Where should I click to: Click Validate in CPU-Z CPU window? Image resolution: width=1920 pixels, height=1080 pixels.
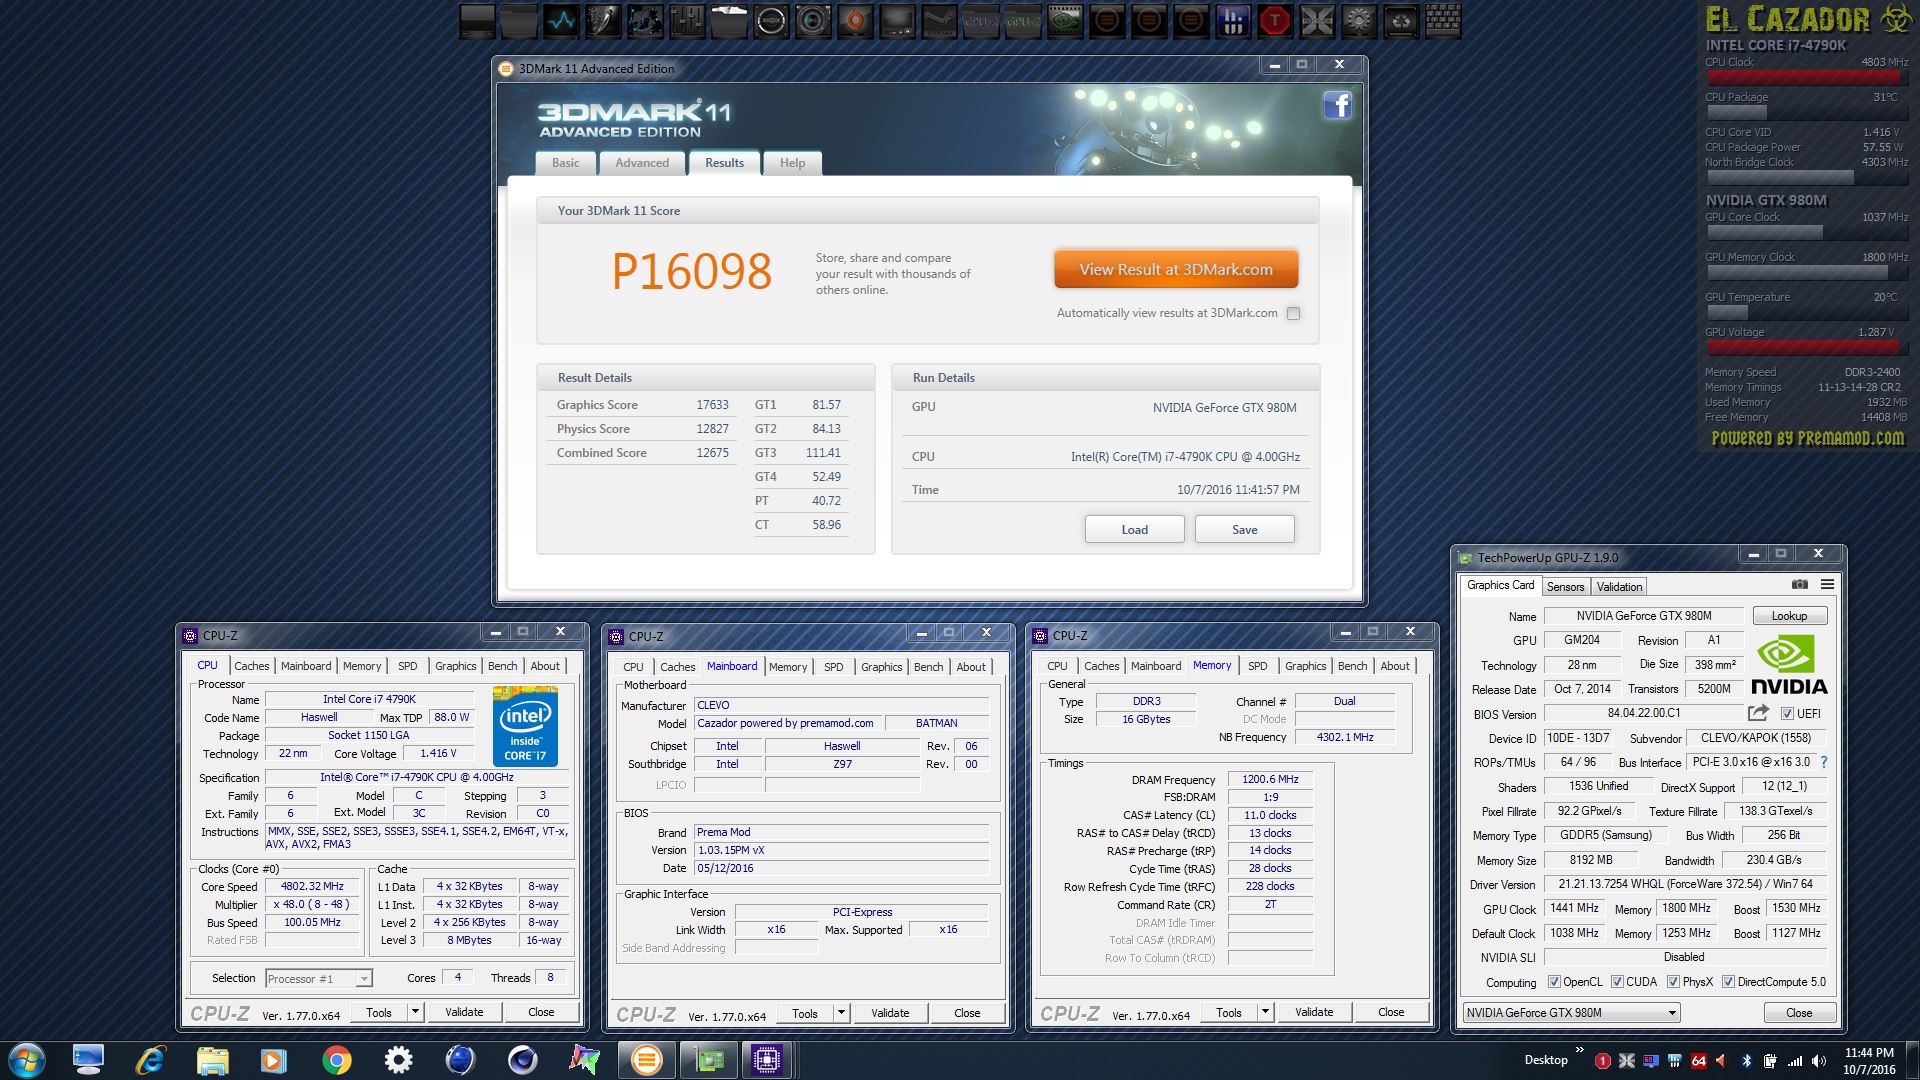click(464, 1012)
